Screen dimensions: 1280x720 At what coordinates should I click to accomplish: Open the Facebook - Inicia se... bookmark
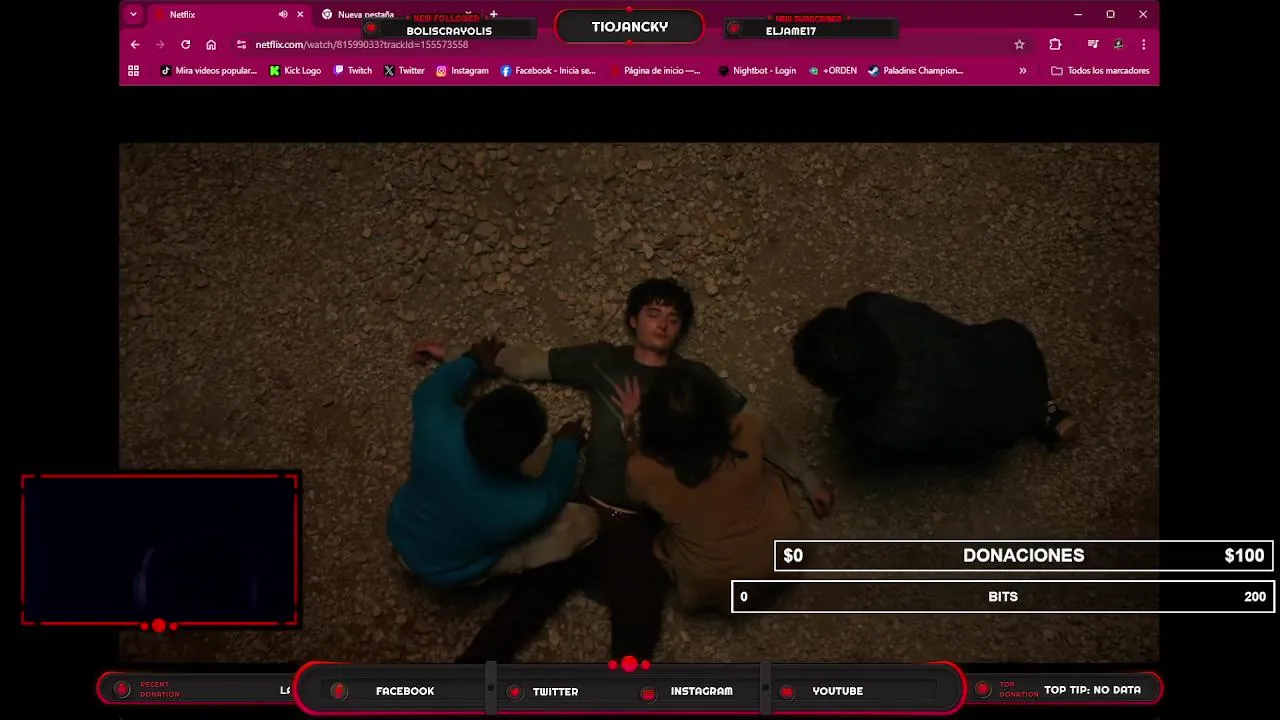point(548,70)
